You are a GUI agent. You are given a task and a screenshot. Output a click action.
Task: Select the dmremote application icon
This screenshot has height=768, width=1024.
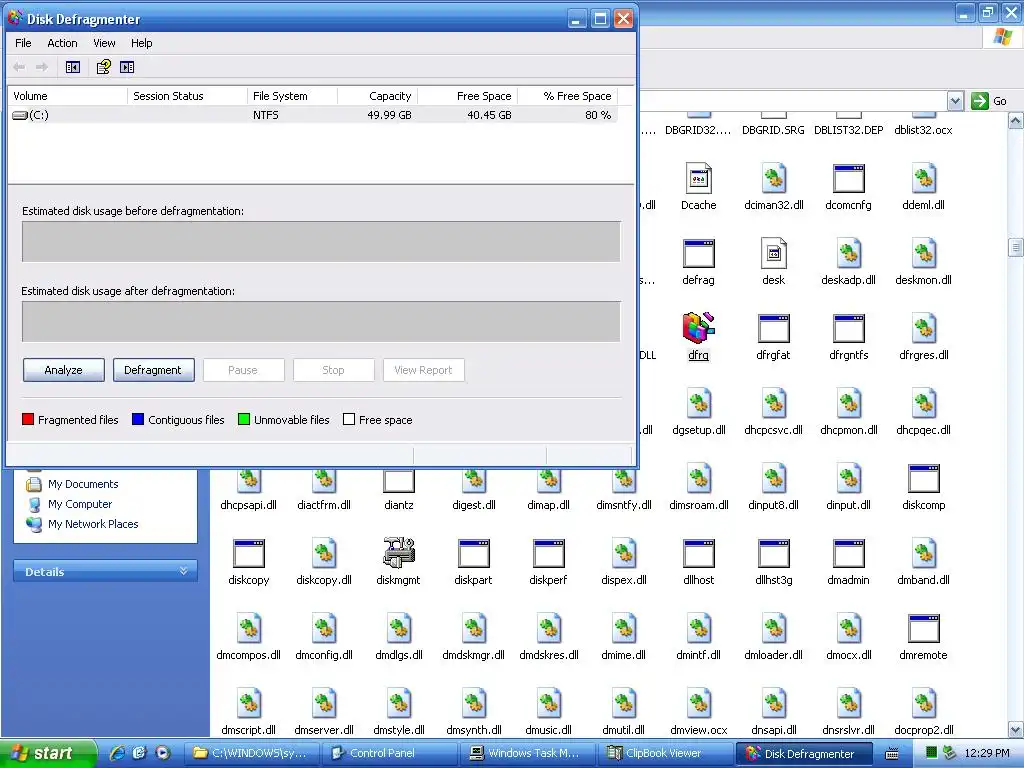coord(923,629)
